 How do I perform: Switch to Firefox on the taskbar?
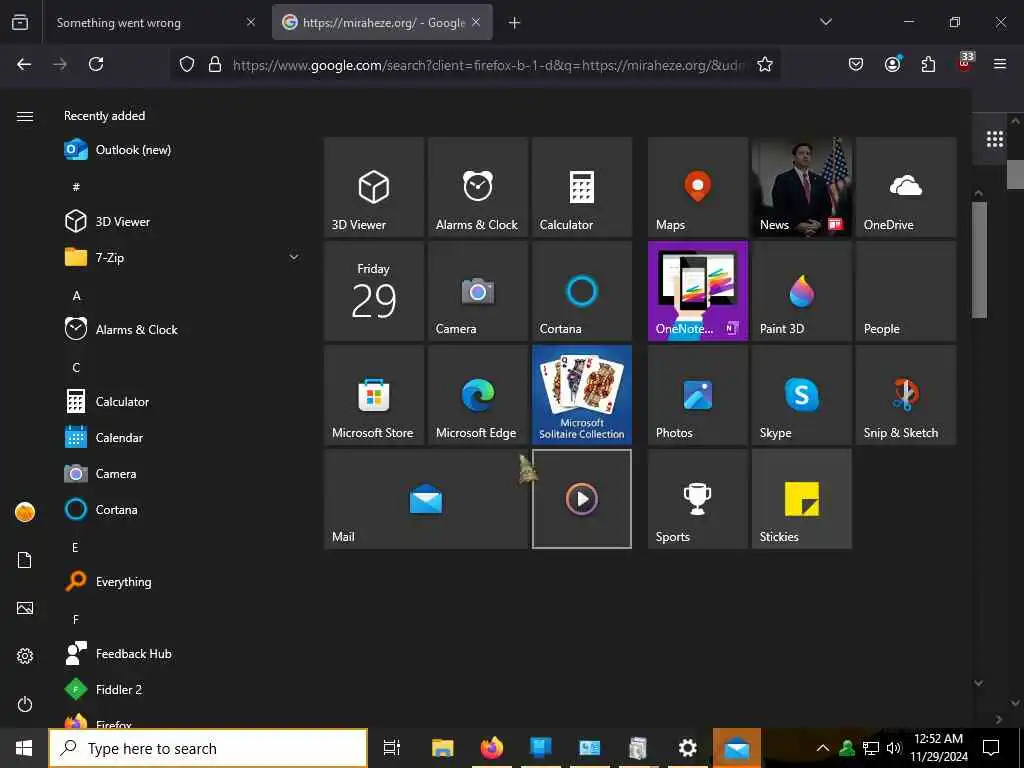click(x=492, y=748)
